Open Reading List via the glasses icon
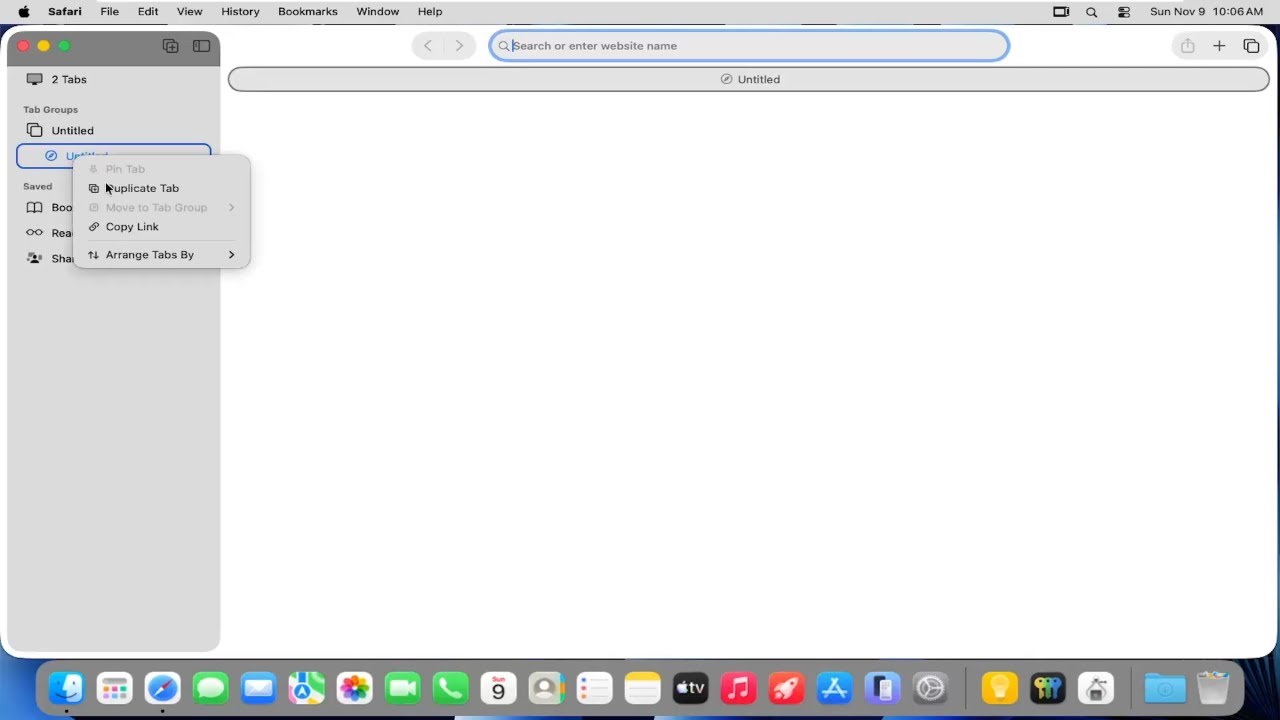1280x720 pixels. [x=35, y=233]
